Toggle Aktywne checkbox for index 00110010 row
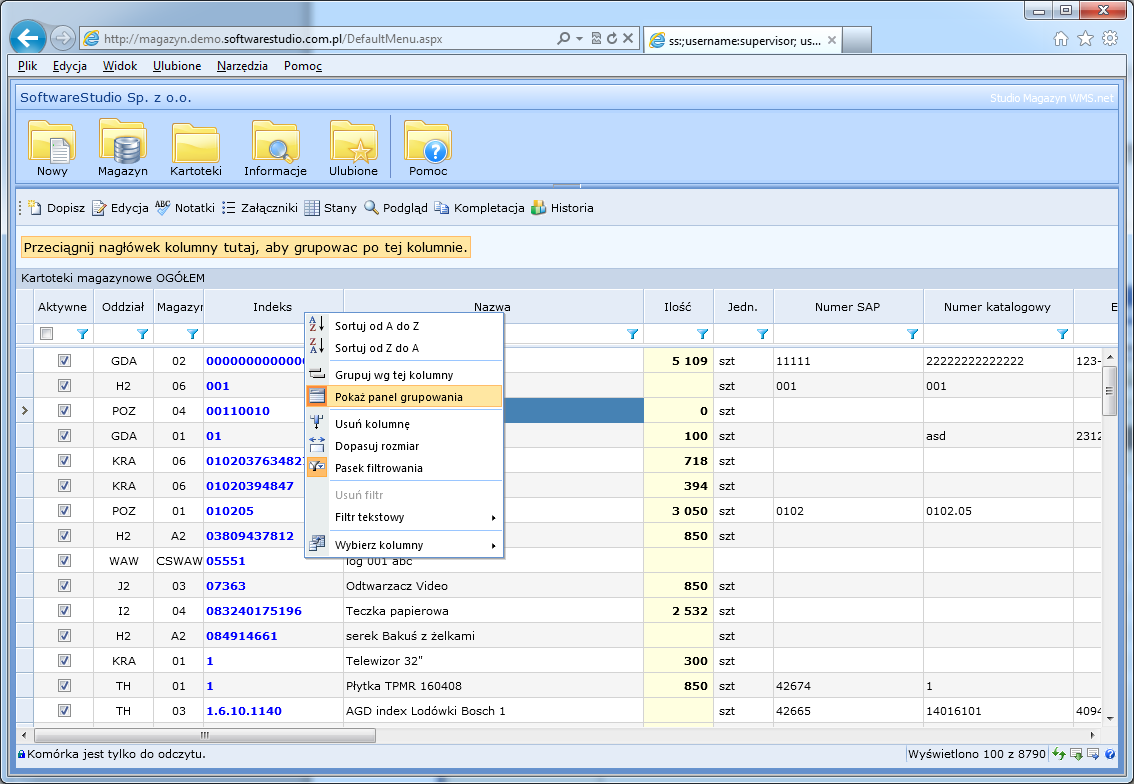 click(64, 411)
